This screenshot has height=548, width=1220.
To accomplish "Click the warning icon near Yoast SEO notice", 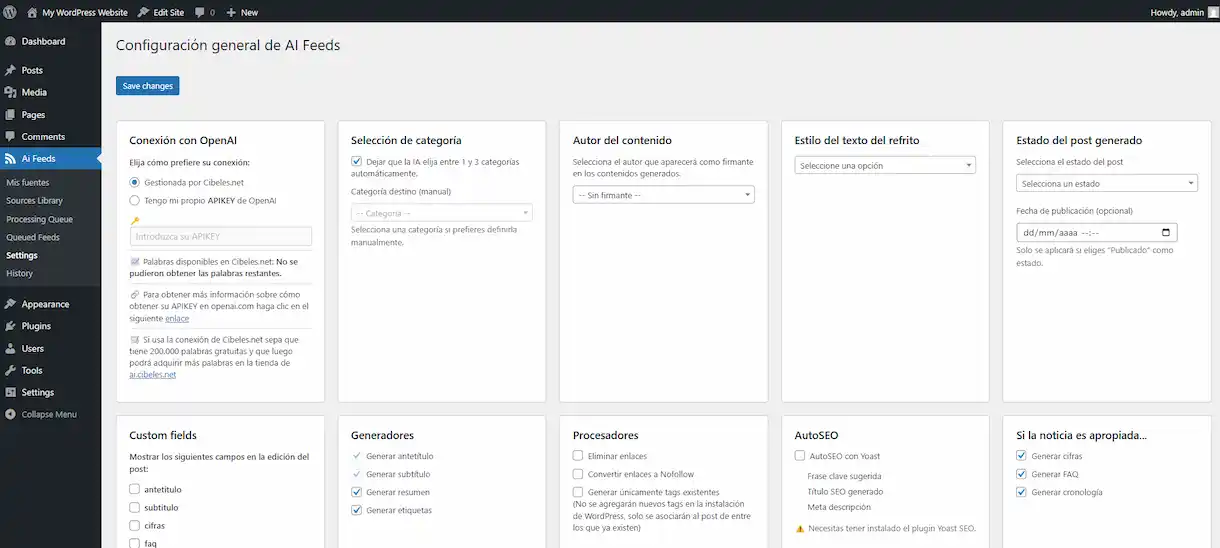I will click(x=799, y=528).
